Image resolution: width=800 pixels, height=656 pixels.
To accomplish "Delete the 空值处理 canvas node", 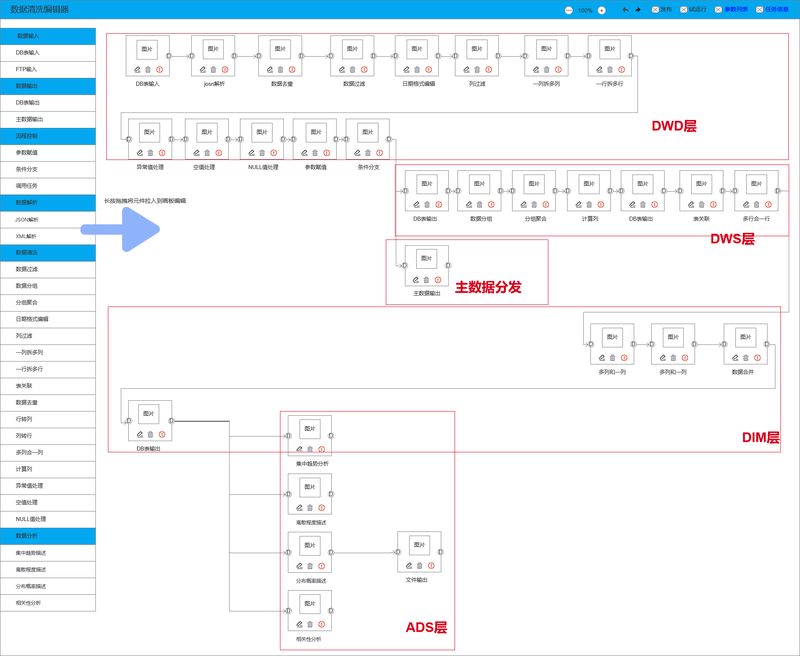I will pyautogui.click(x=207, y=153).
